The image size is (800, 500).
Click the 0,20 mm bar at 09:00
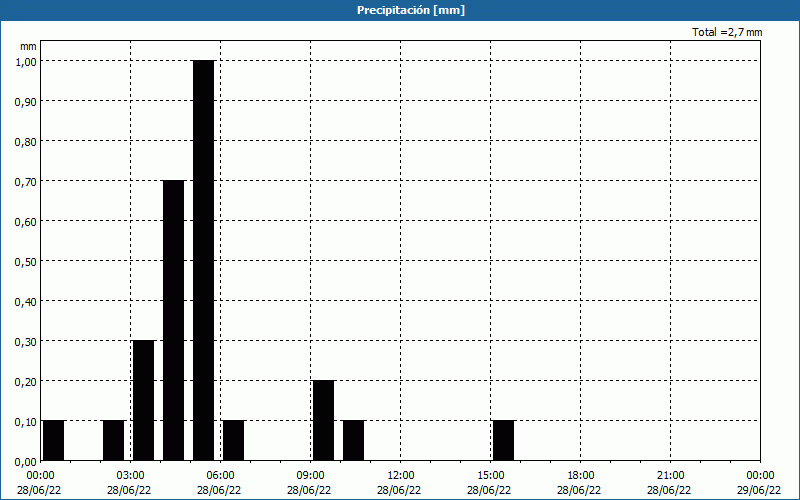(323, 420)
